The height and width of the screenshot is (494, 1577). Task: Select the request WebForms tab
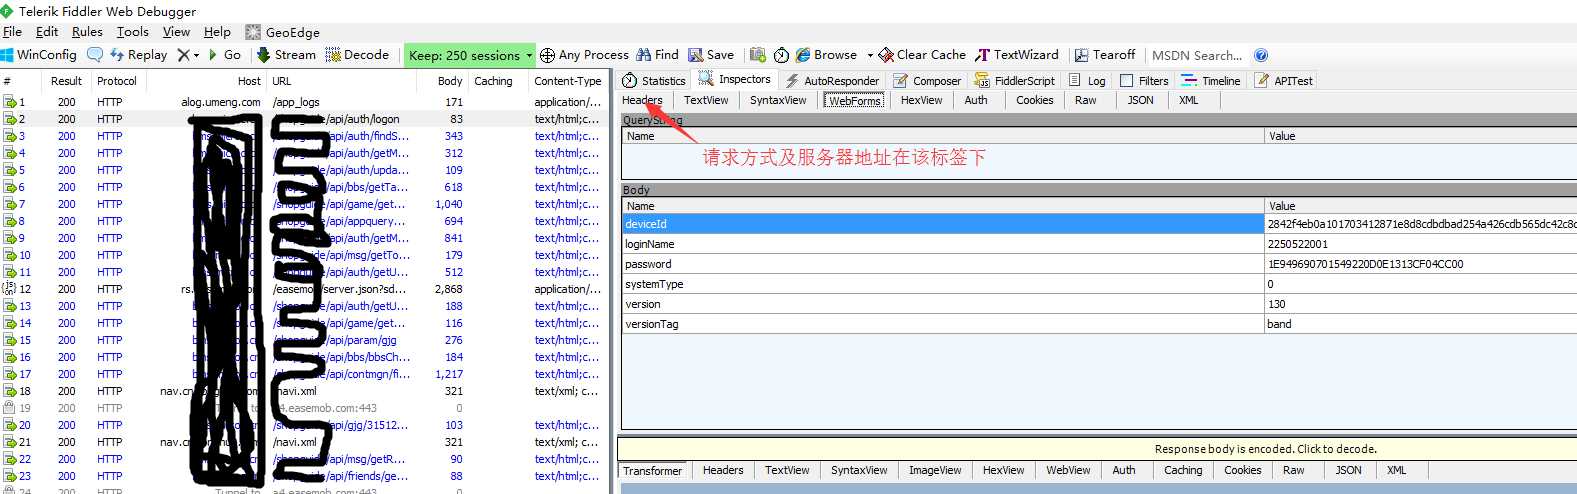tap(855, 100)
